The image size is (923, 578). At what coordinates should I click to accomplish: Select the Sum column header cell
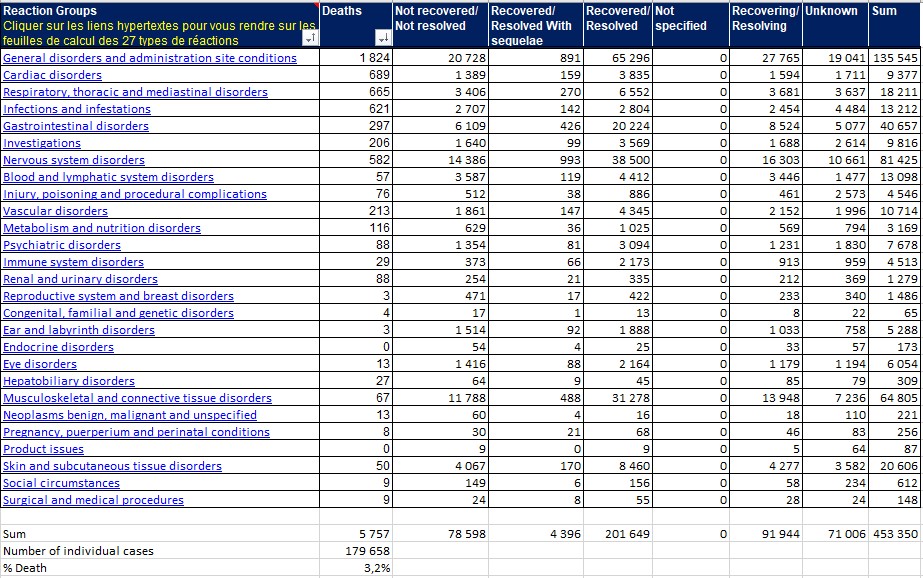pyautogui.click(x=895, y=25)
